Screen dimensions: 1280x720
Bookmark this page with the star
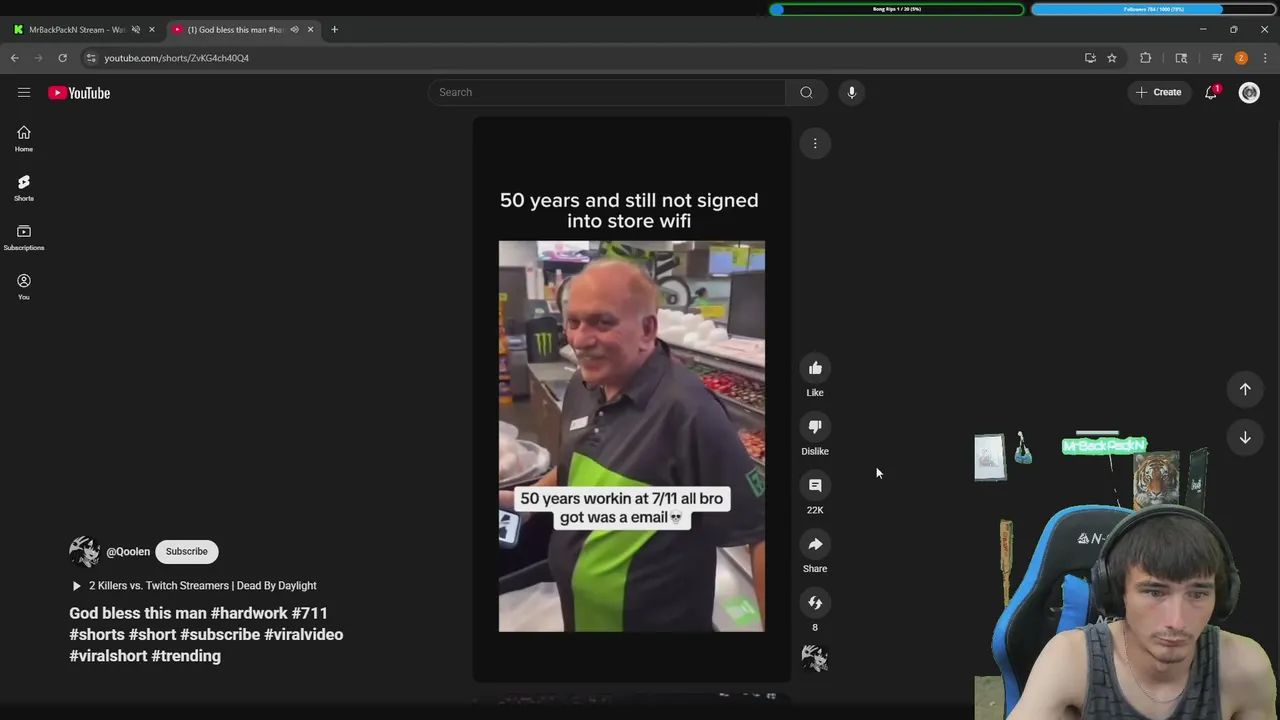click(x=1111, y=58)
